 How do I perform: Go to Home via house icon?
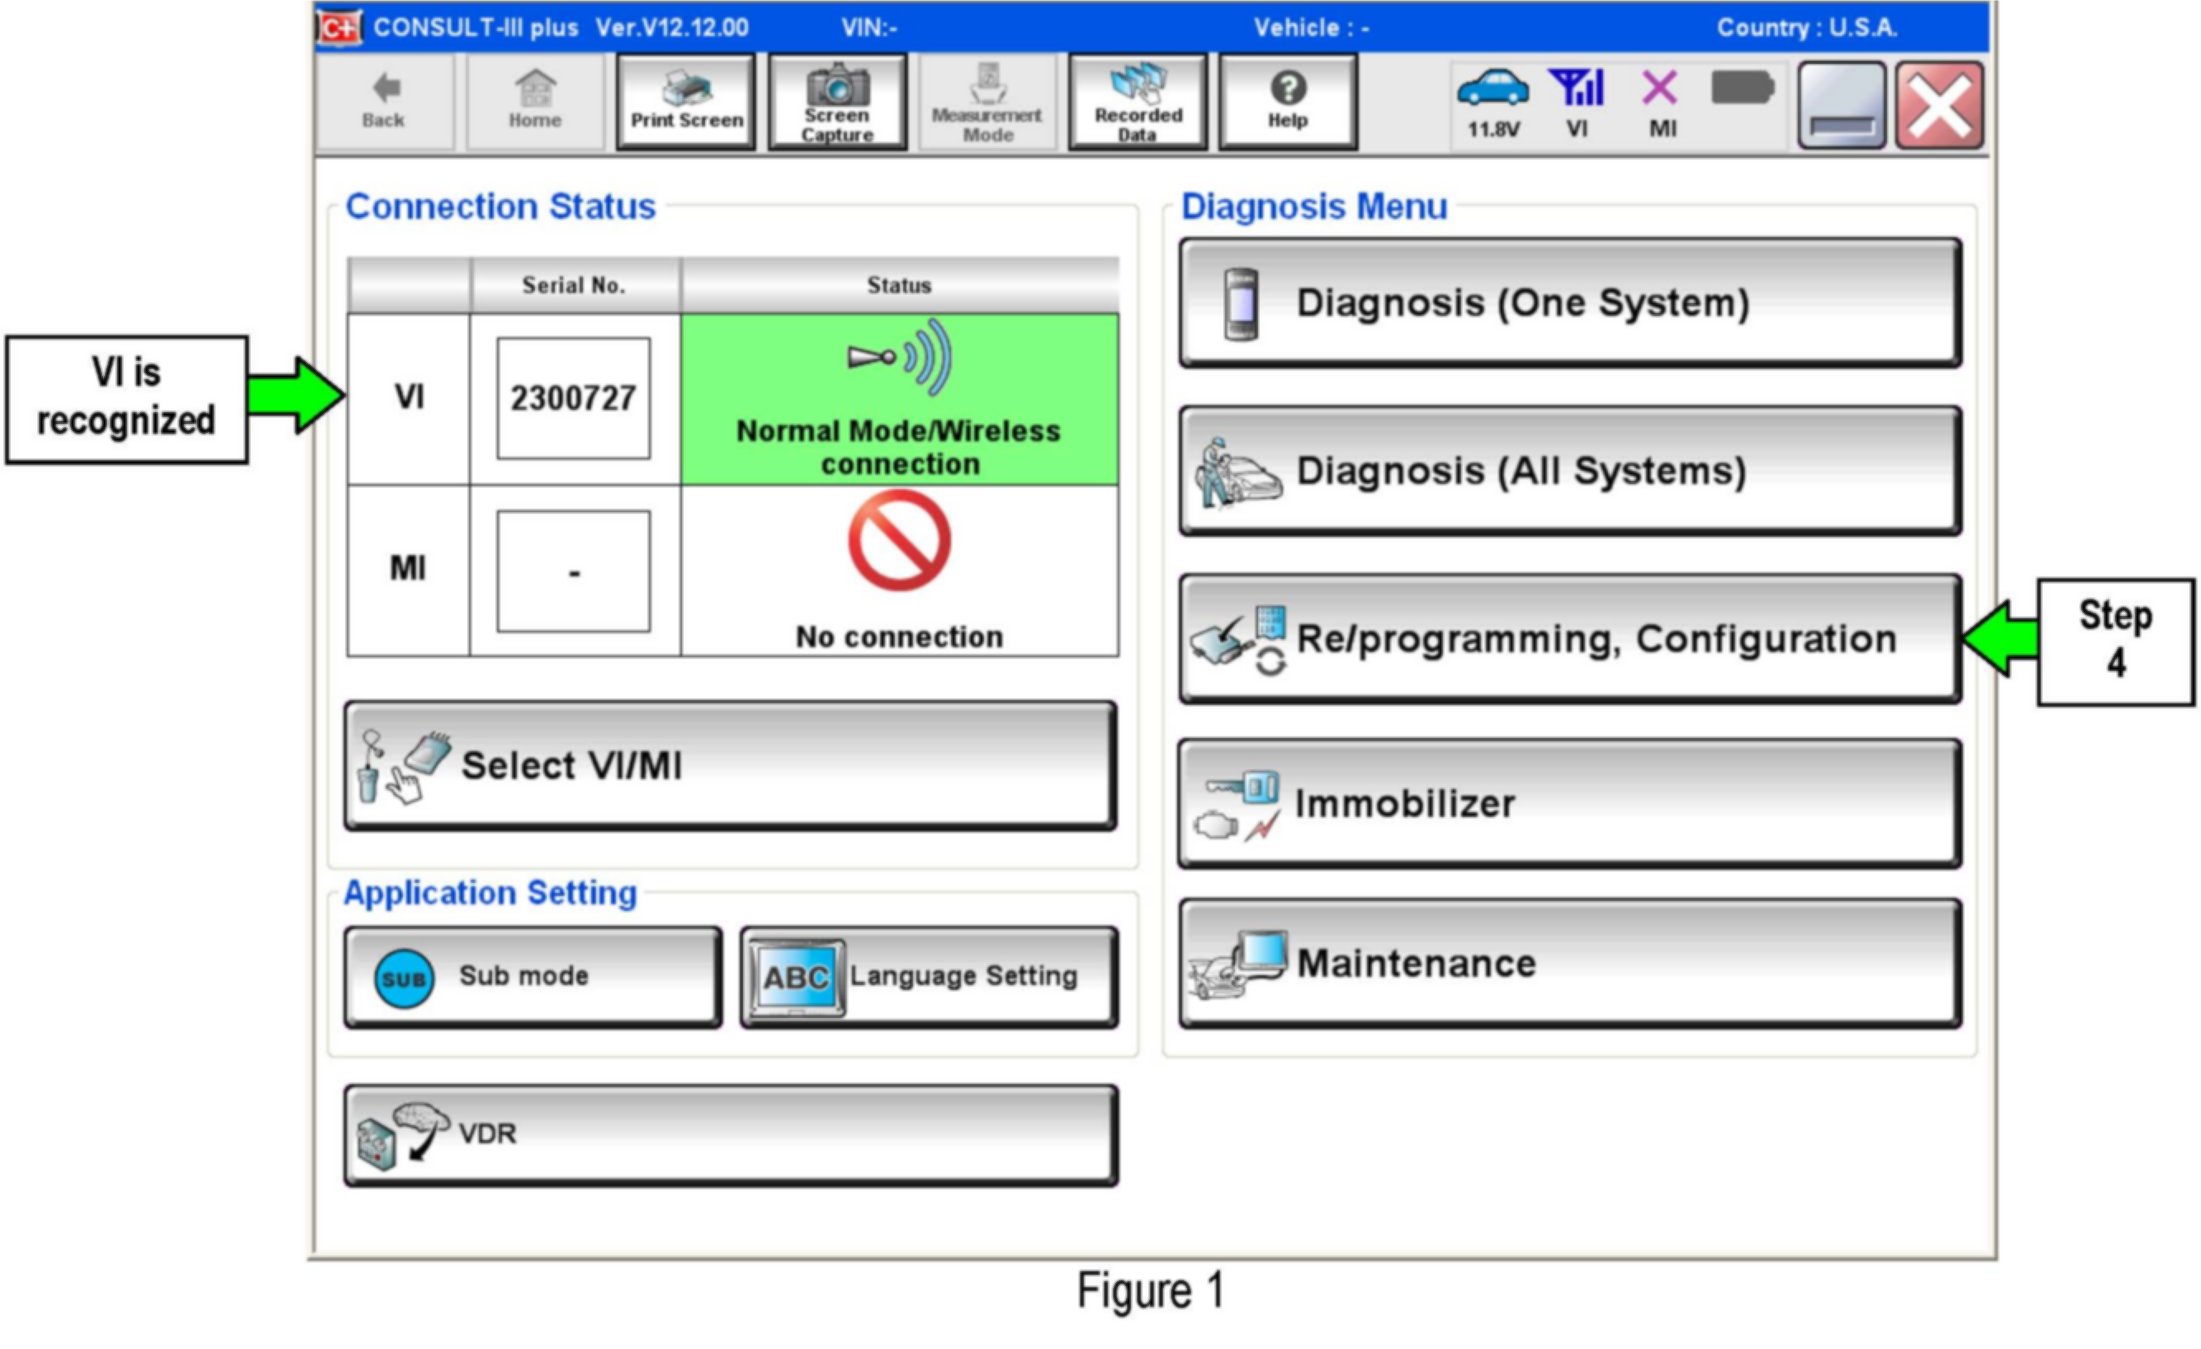535,102
